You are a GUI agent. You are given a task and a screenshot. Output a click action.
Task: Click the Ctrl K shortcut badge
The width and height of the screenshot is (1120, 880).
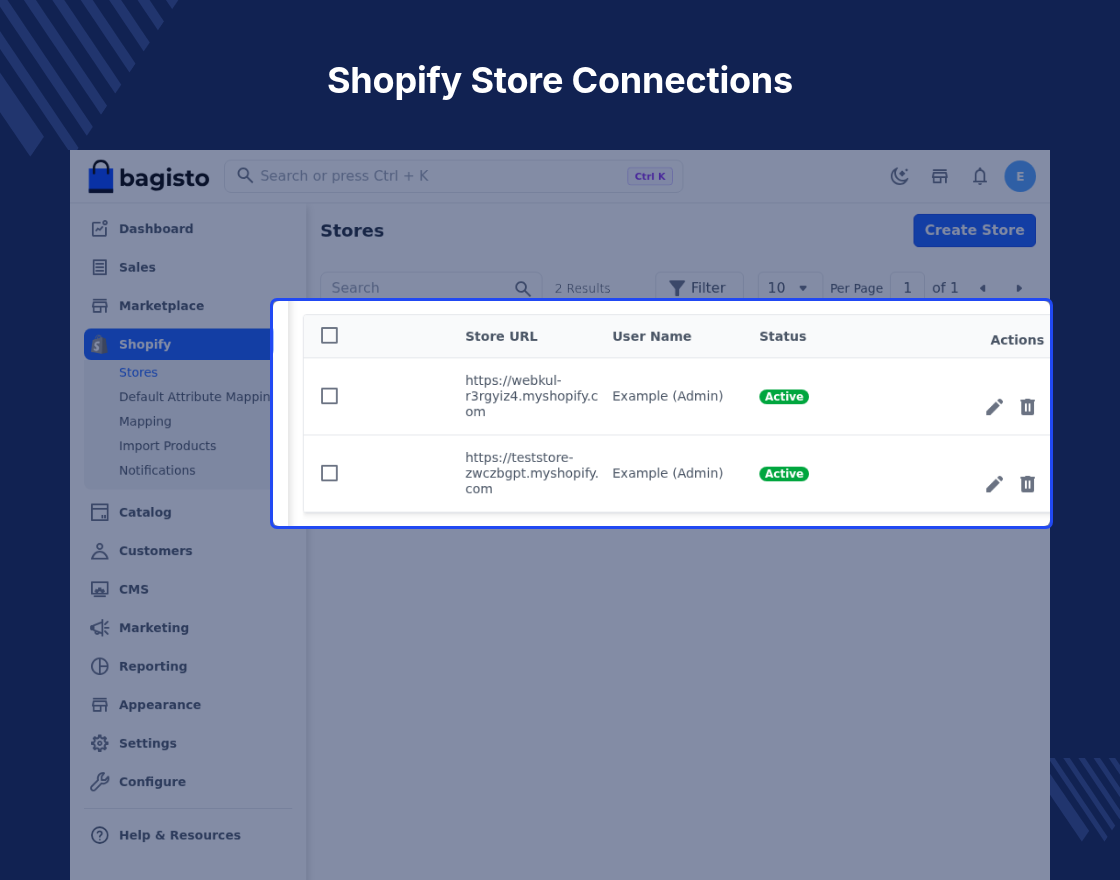[650, 176]
